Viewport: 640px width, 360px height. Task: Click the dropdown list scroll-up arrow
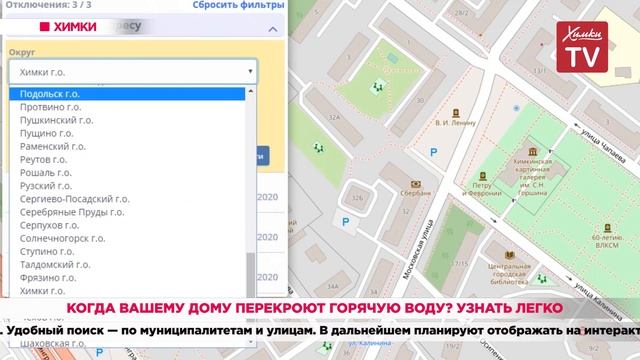(x=251, y=91)
